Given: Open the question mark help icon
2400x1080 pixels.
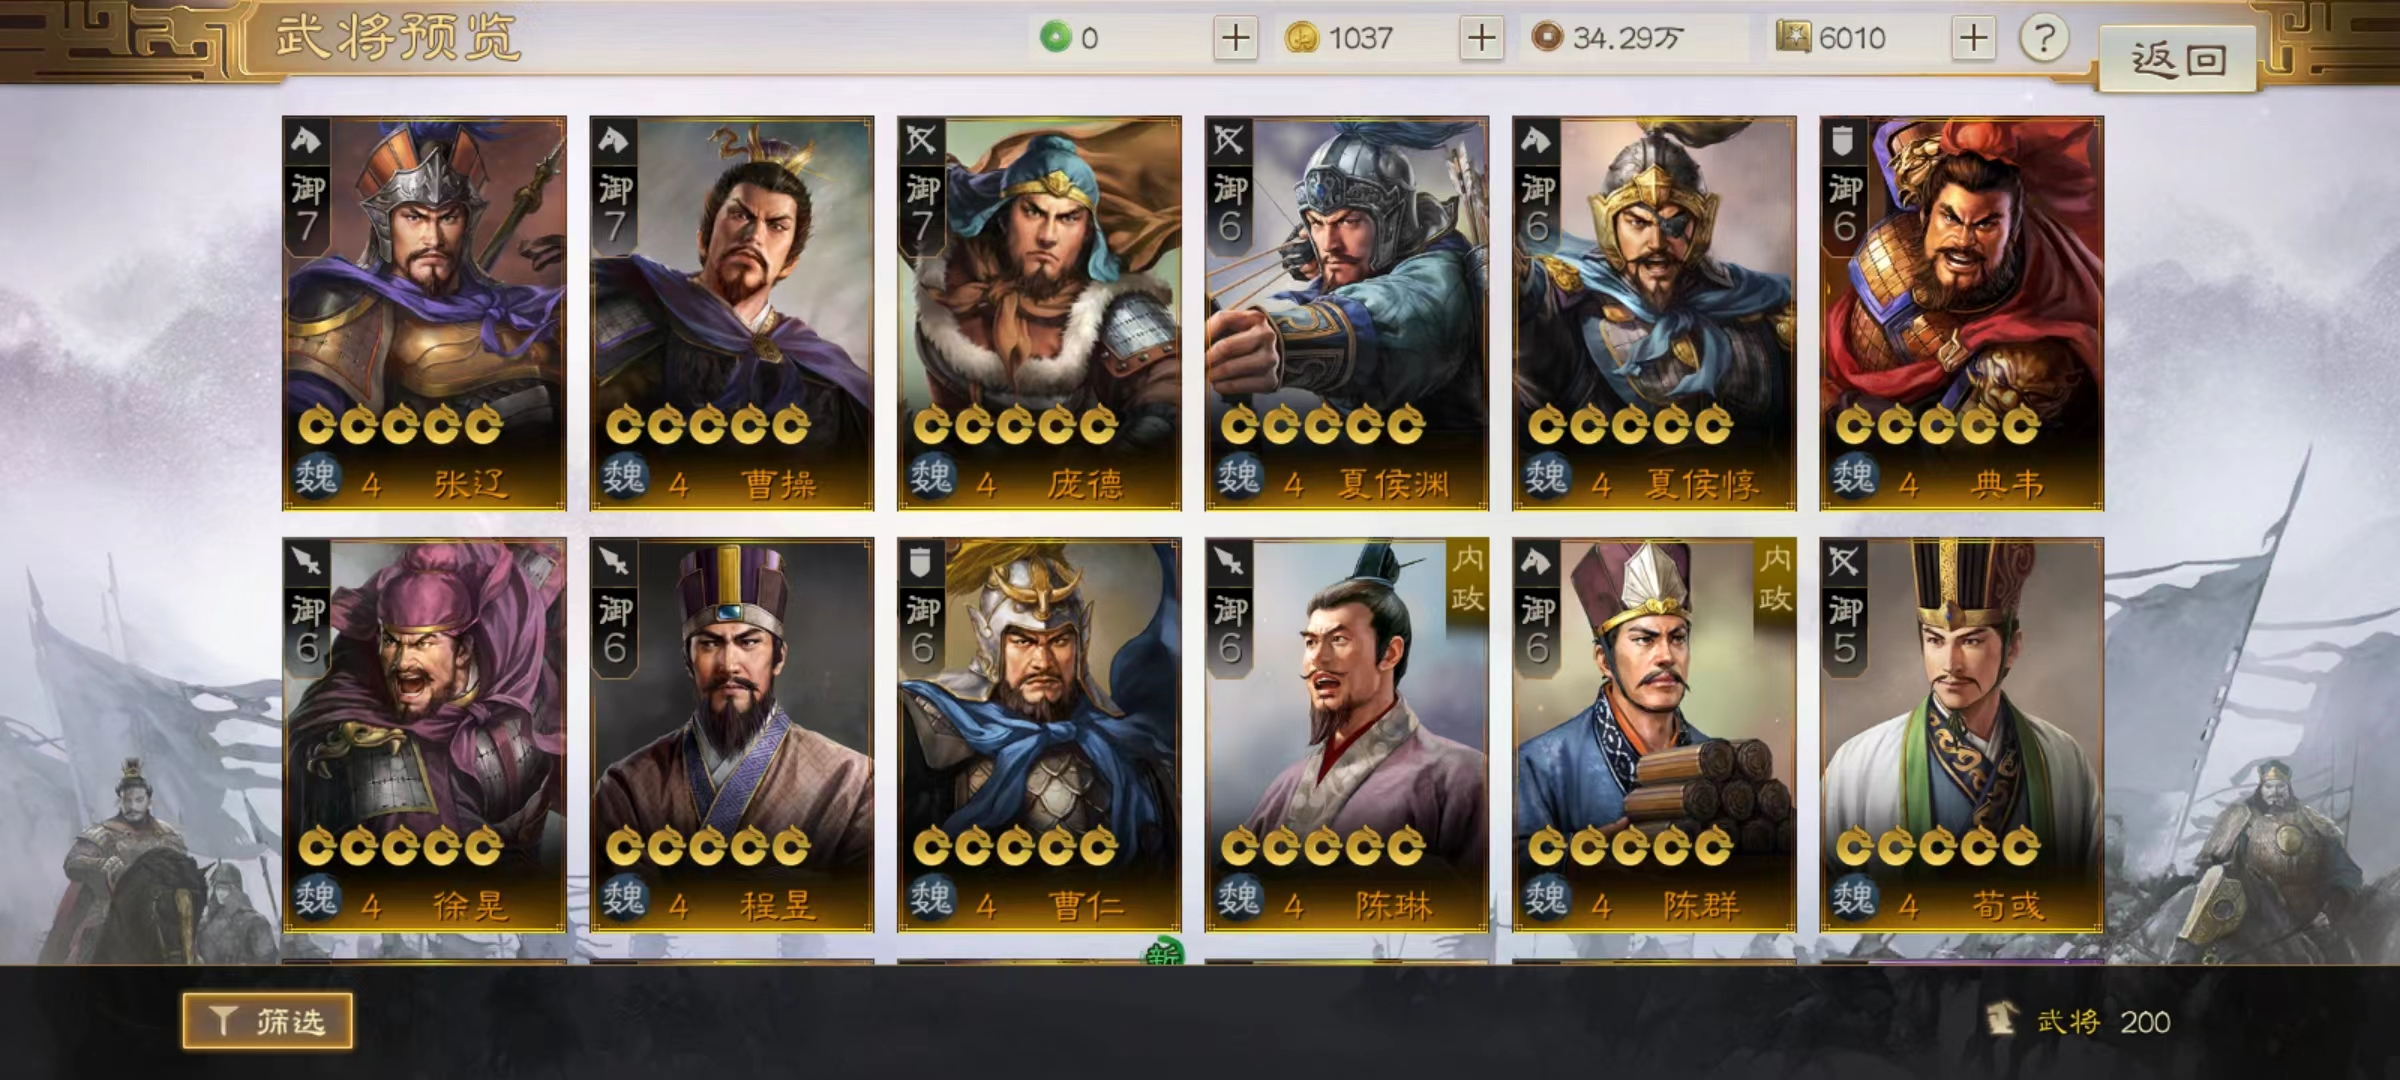Looking at the screenshot, I should coord(2044,38).
